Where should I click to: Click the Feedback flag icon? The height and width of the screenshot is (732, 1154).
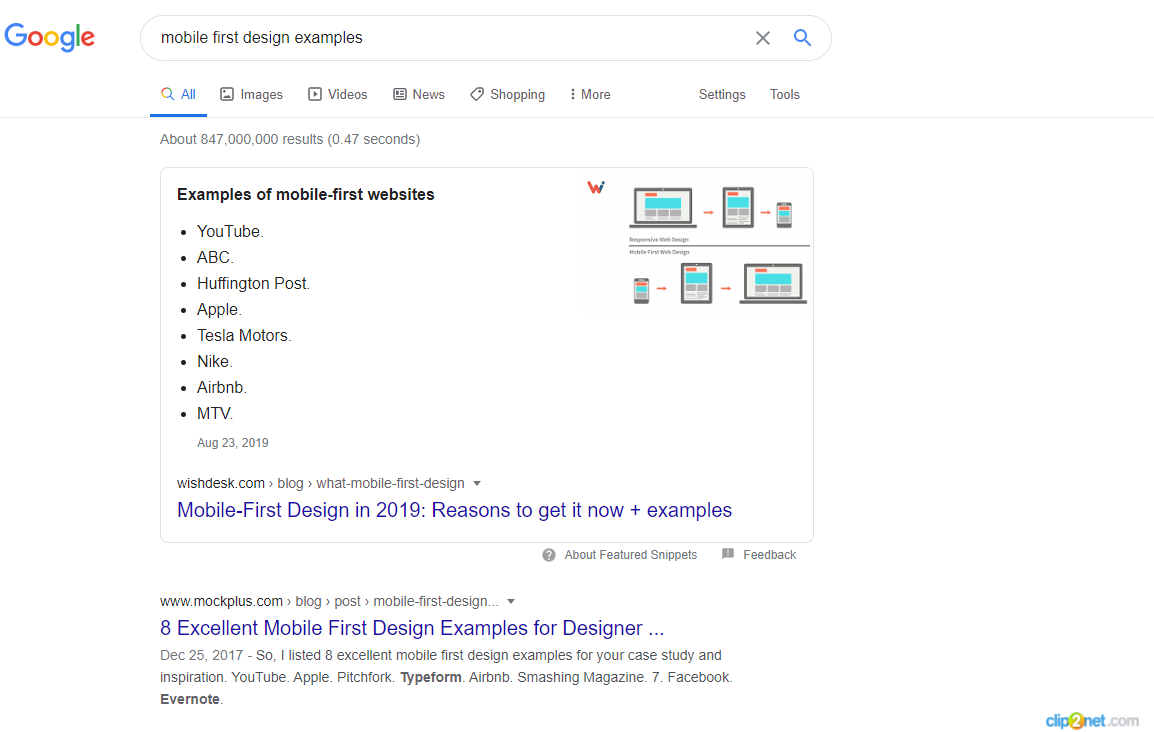[728, 554]
